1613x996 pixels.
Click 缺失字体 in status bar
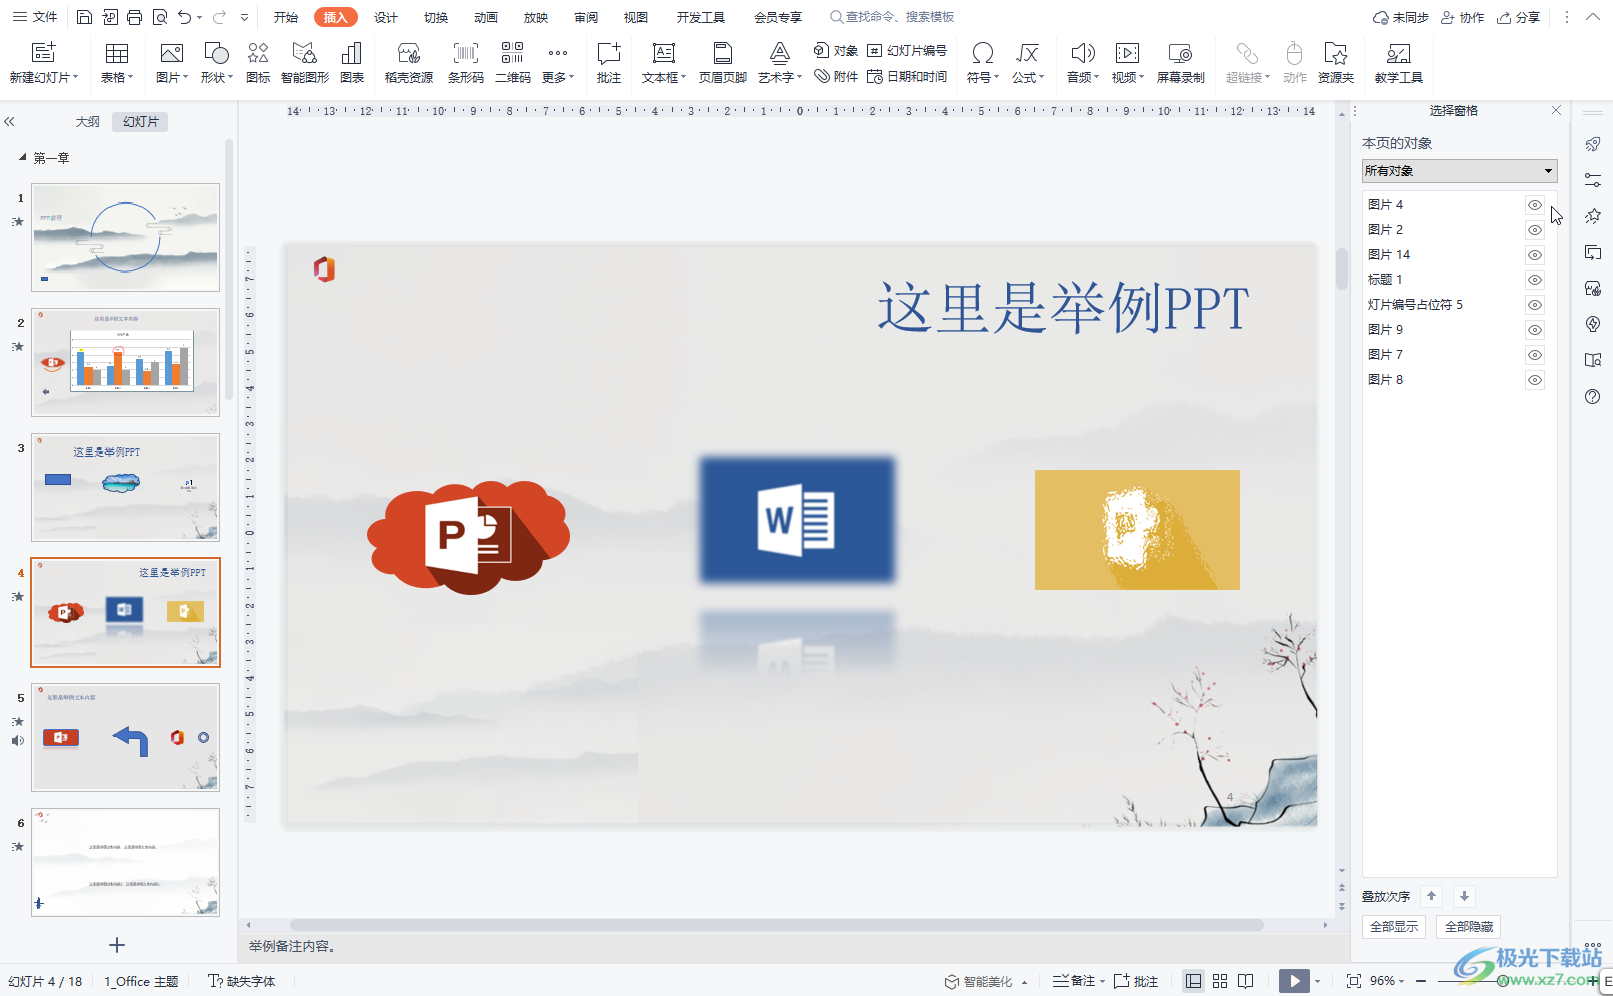(x=241, y=981)
